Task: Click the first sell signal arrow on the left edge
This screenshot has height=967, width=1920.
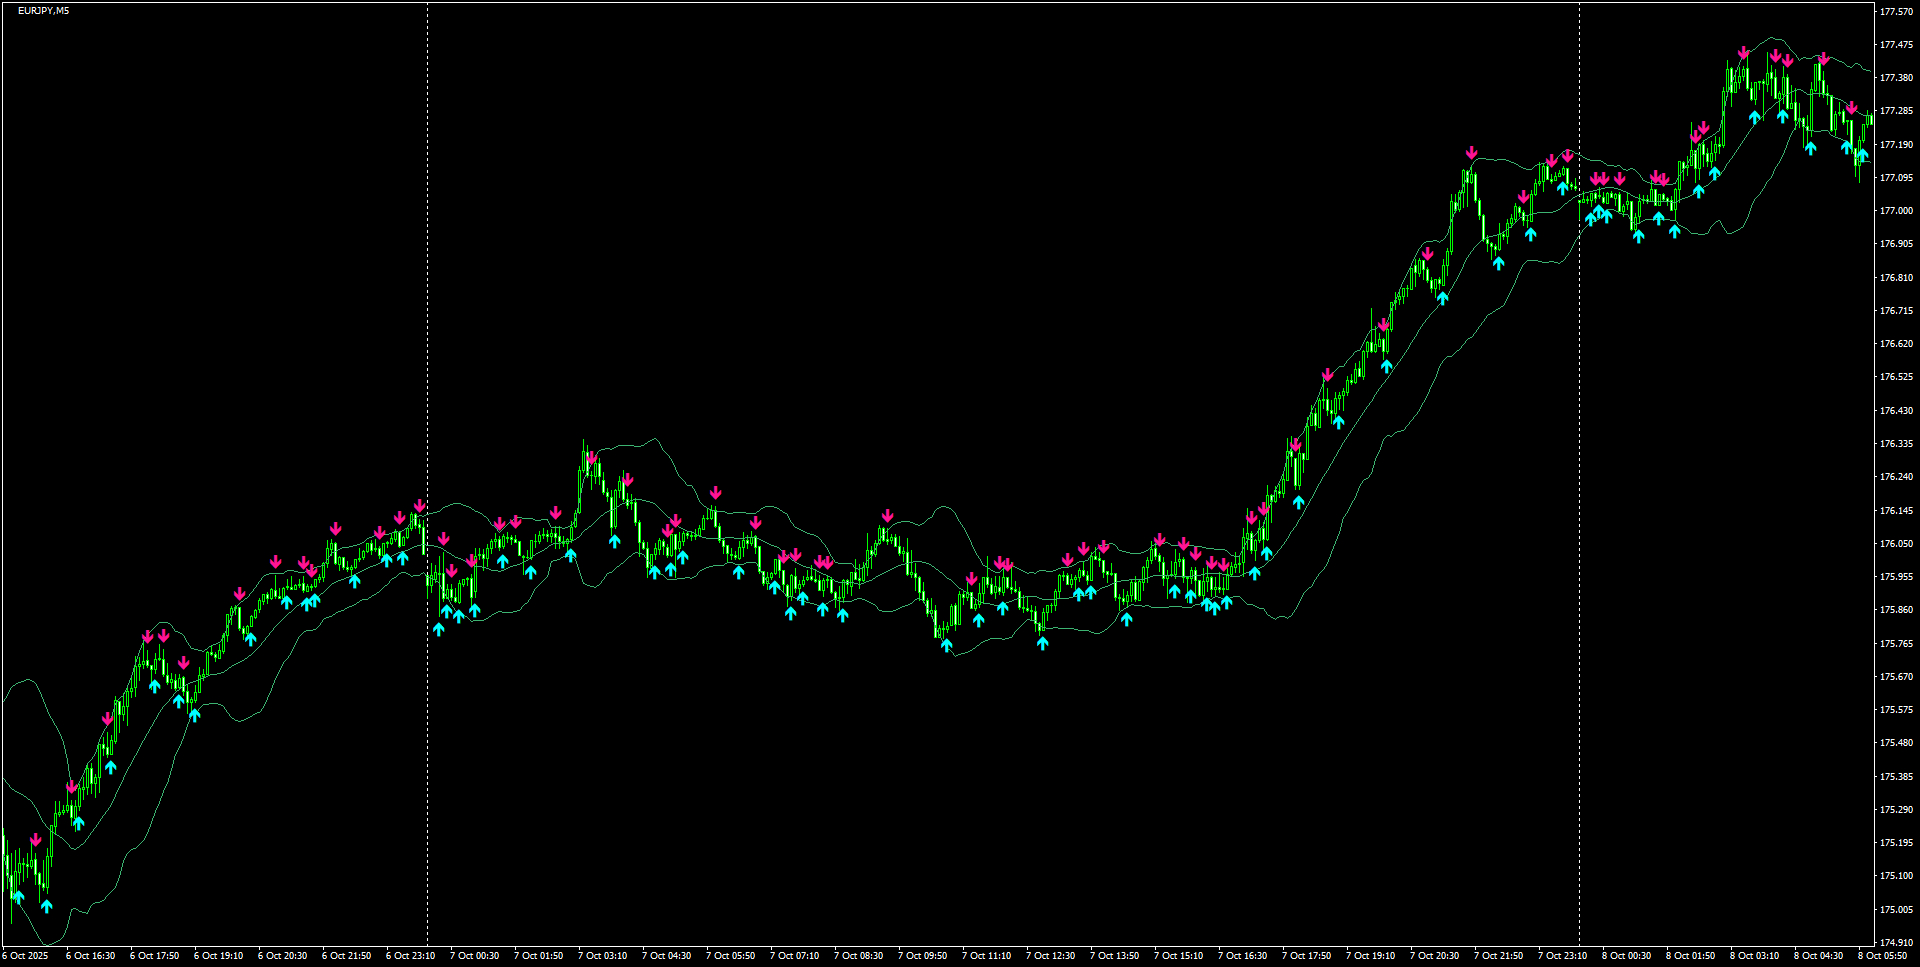Action: (x=36, y=840)
